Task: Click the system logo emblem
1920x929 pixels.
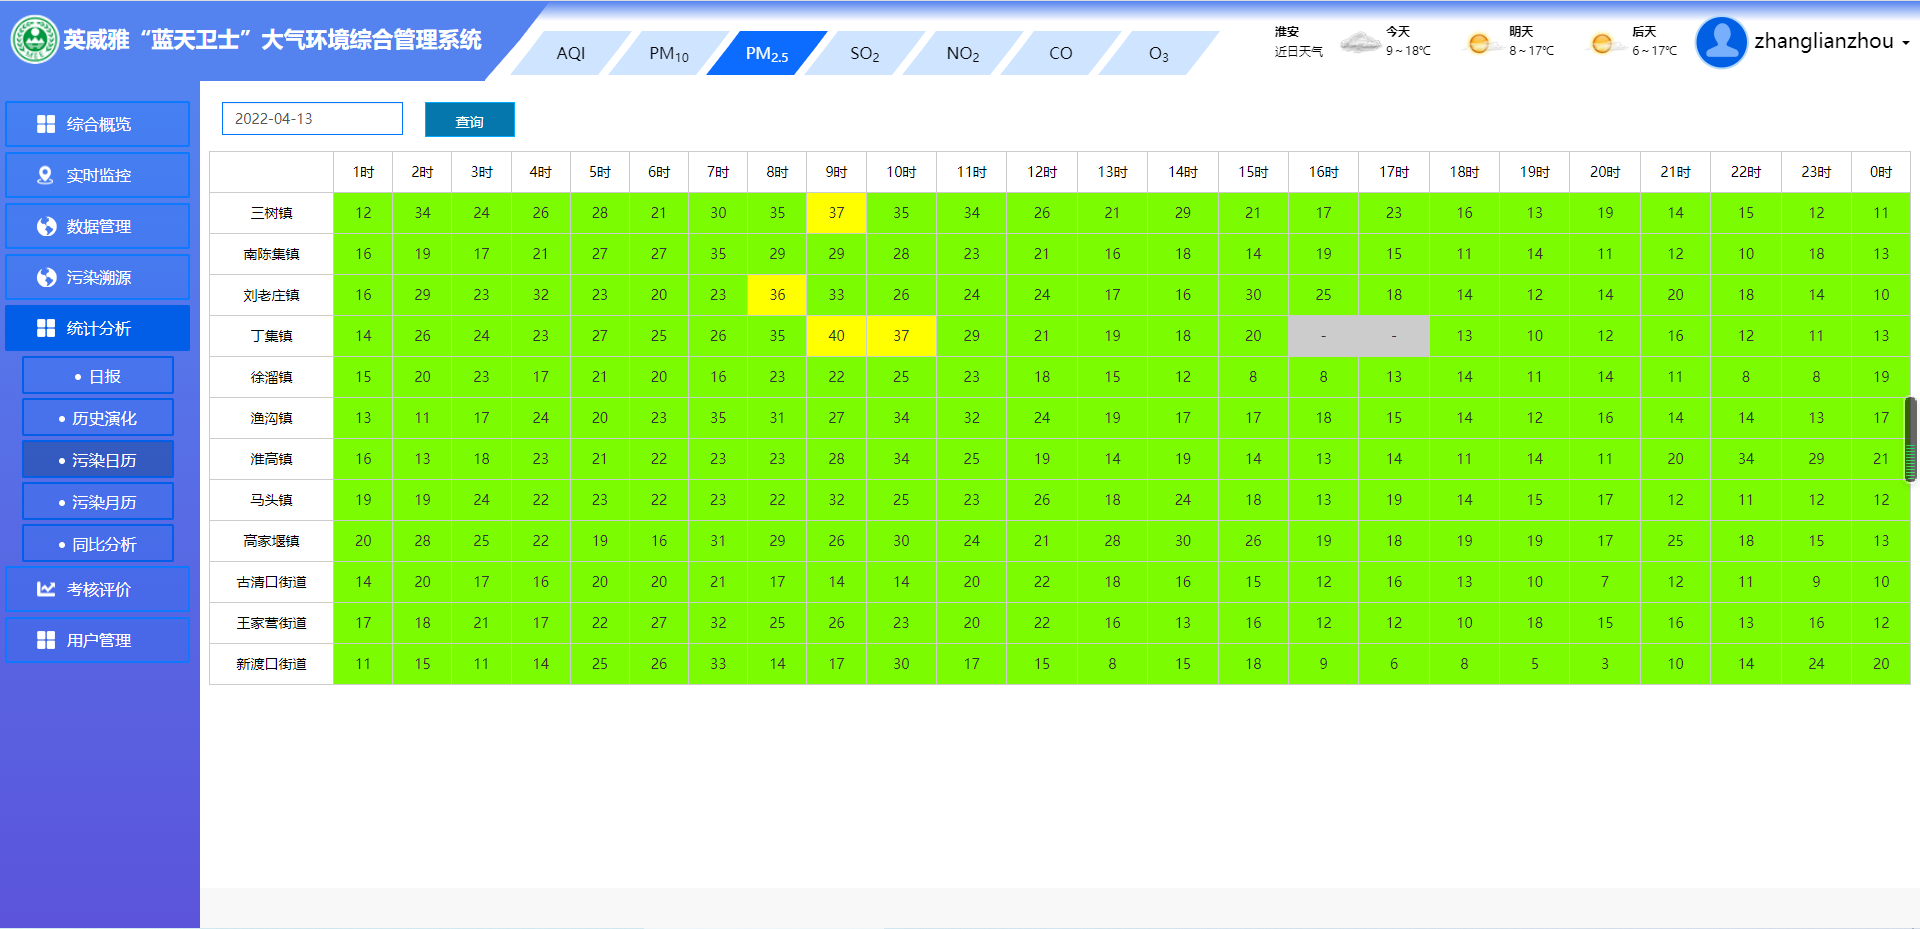Action: coord(34,40)
